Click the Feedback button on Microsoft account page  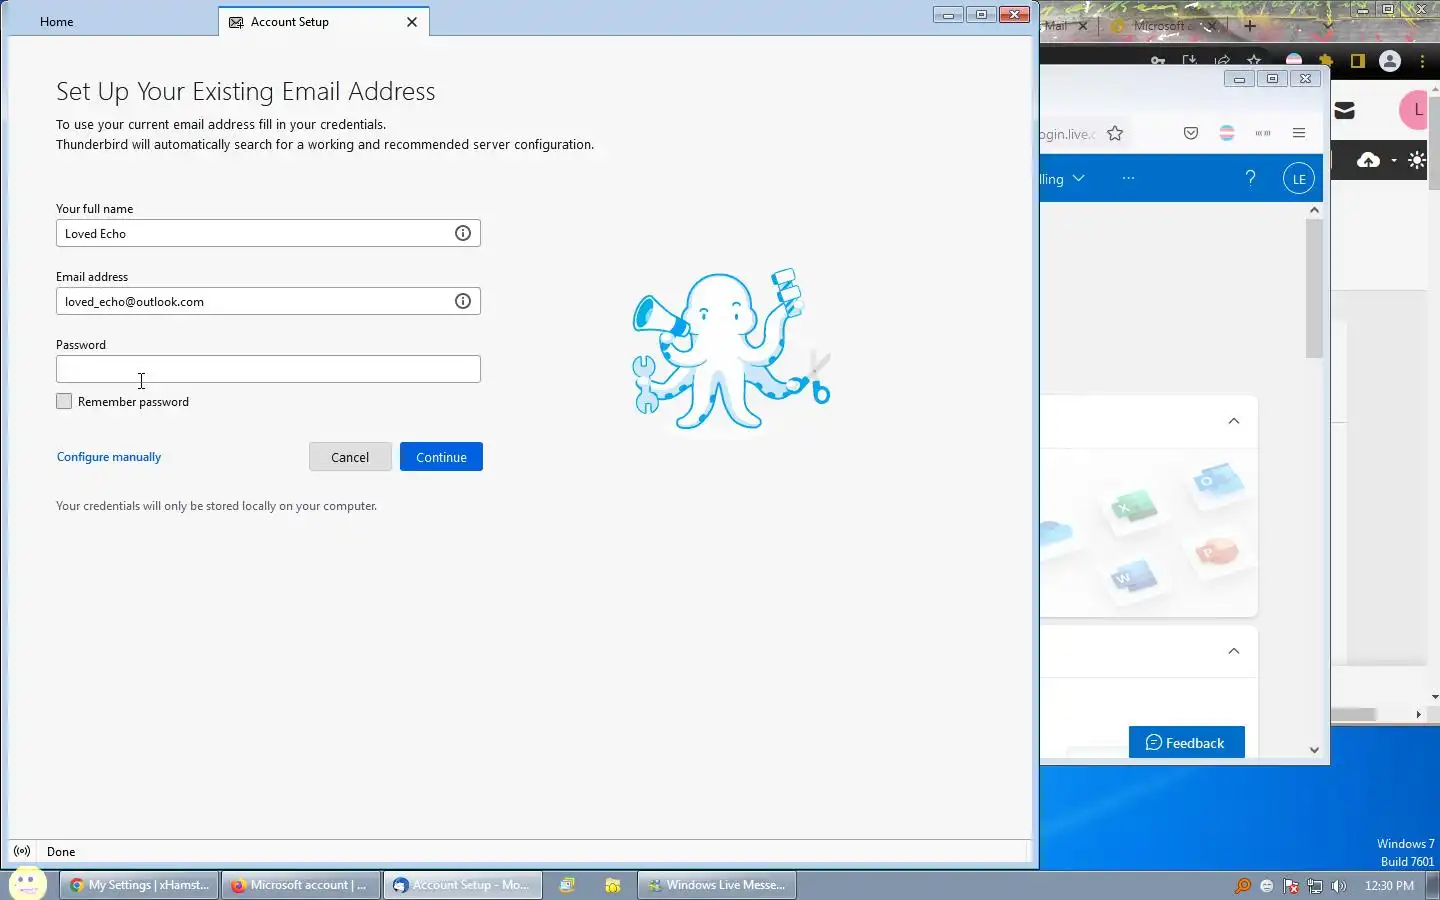click(1186, 742)
